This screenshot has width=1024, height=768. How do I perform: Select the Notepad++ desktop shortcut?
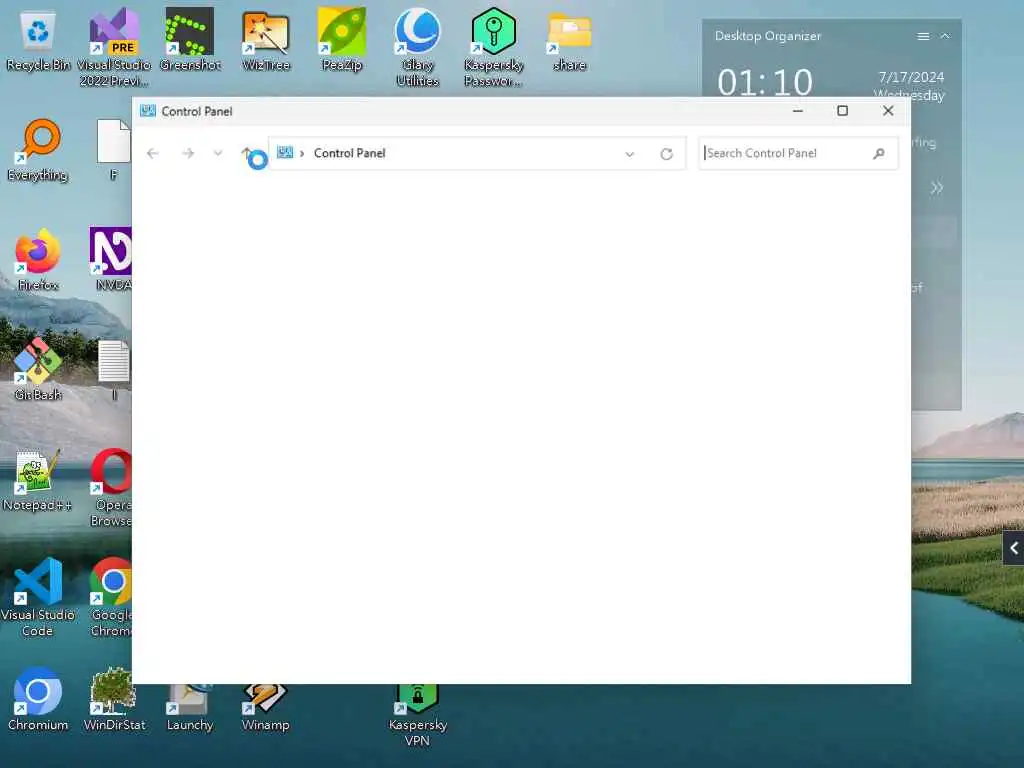tap(37, 480)
